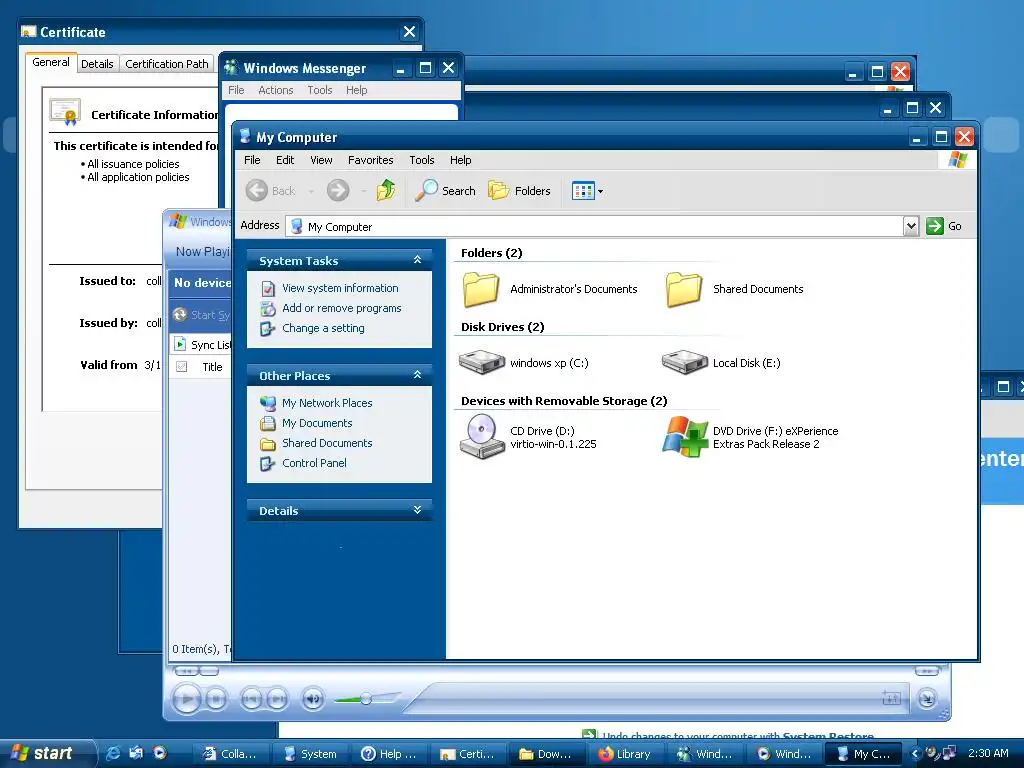
Task: Open the Back history dropdown arrow
Action: pyautogui.click(x=312, y=191)
